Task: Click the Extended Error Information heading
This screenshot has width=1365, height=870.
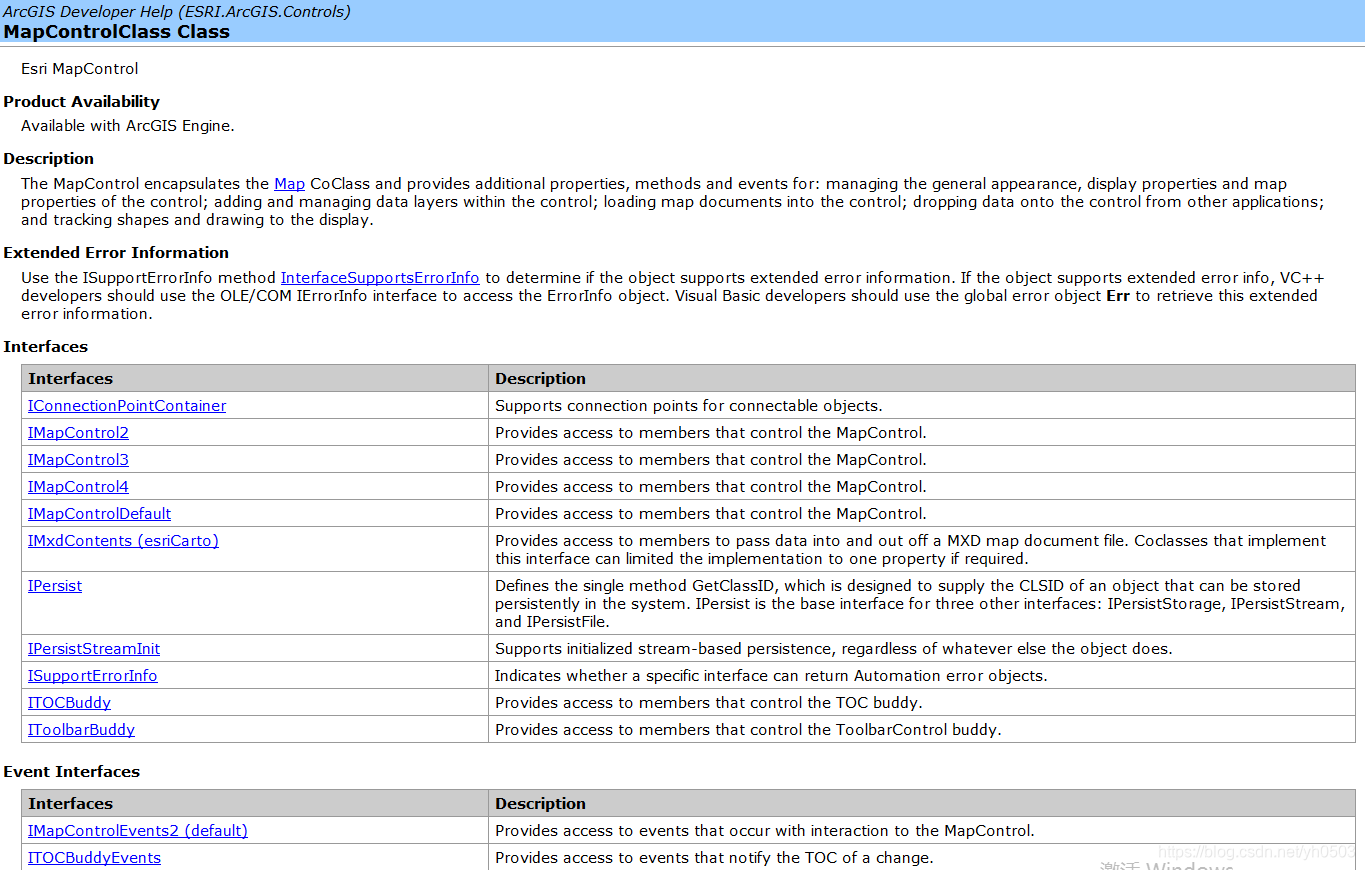Action: (x=116, y=253)
